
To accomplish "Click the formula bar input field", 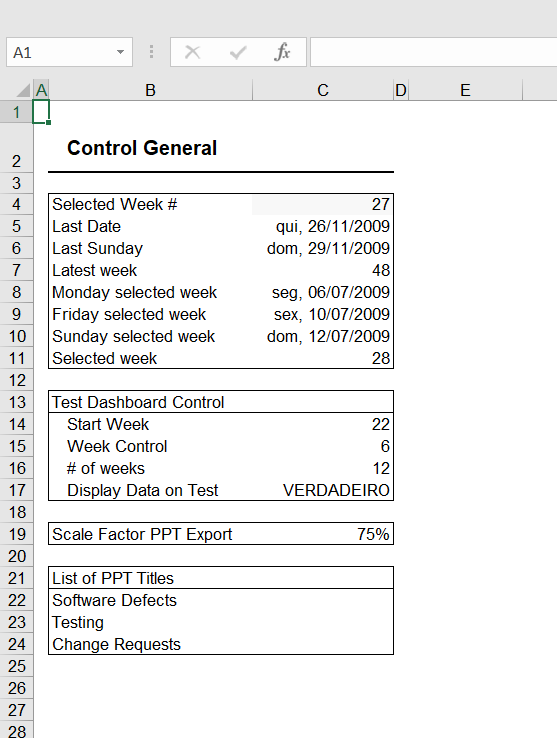I will pyautogui.click(x=433, y=52).
